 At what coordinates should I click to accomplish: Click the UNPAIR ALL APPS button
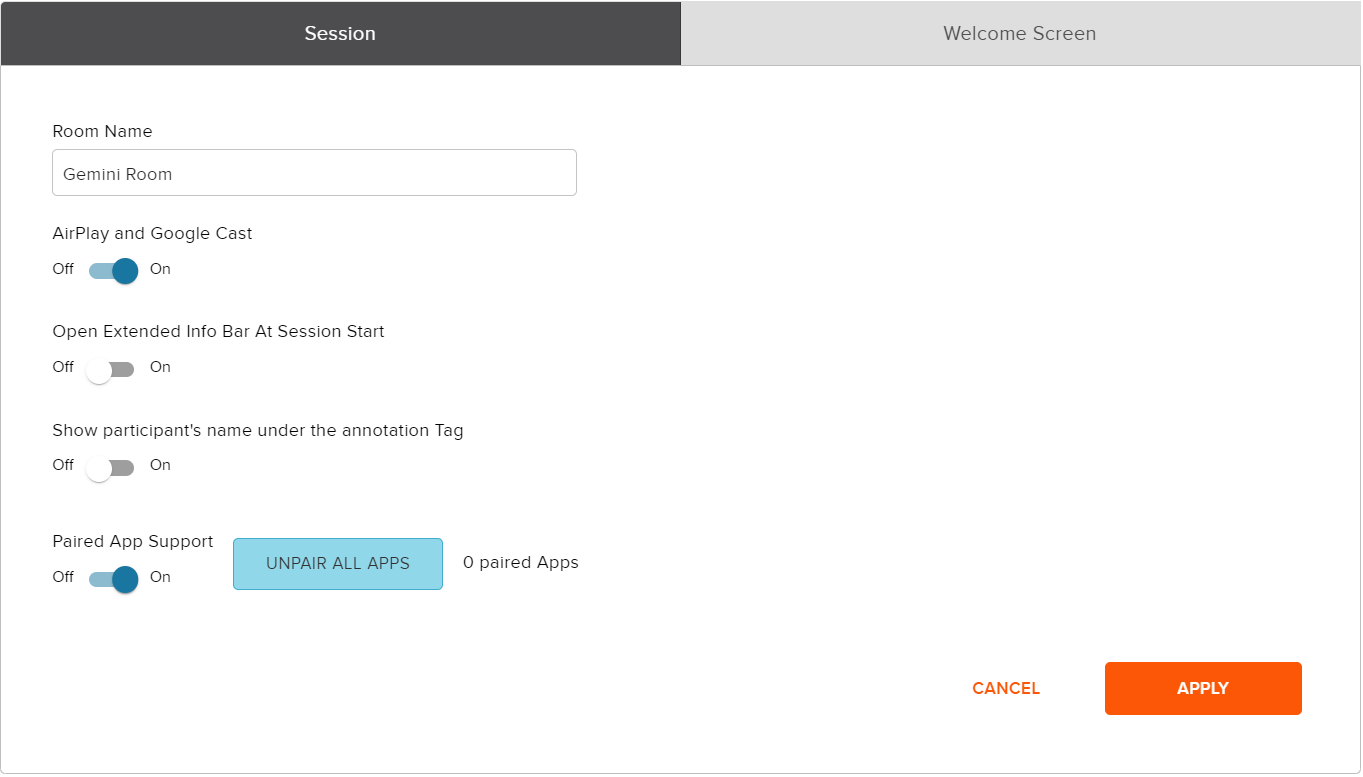[x=337, y=563]
